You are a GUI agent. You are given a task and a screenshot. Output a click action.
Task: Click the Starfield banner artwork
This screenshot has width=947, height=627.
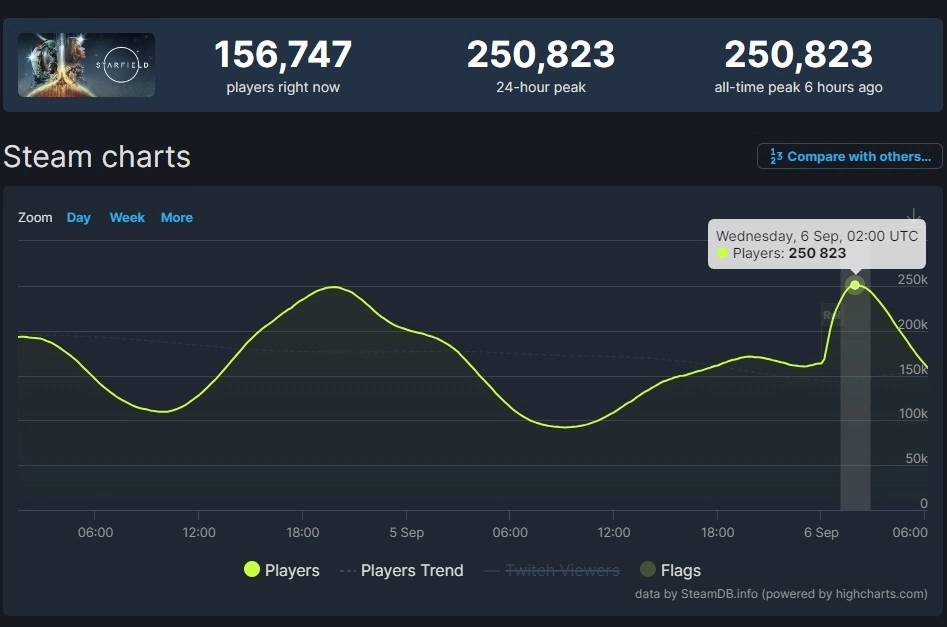click(86, 63)
